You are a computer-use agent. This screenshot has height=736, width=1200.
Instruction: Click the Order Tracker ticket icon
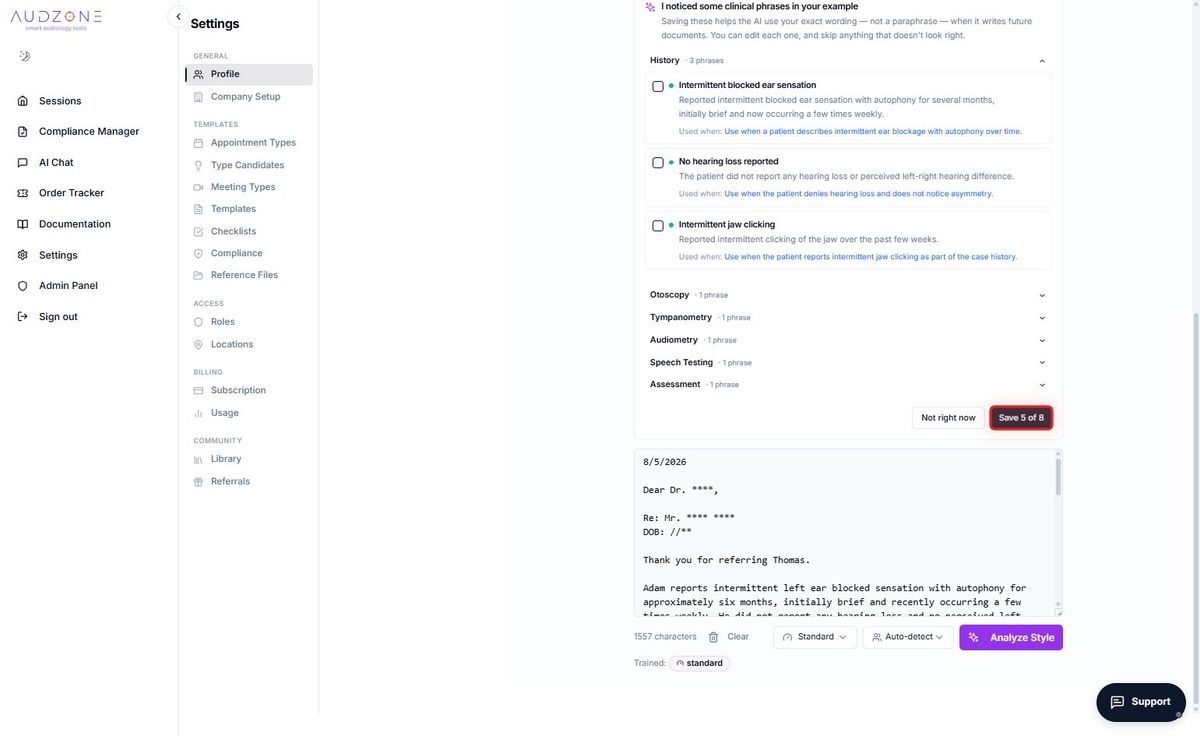[x=23, y=193]
